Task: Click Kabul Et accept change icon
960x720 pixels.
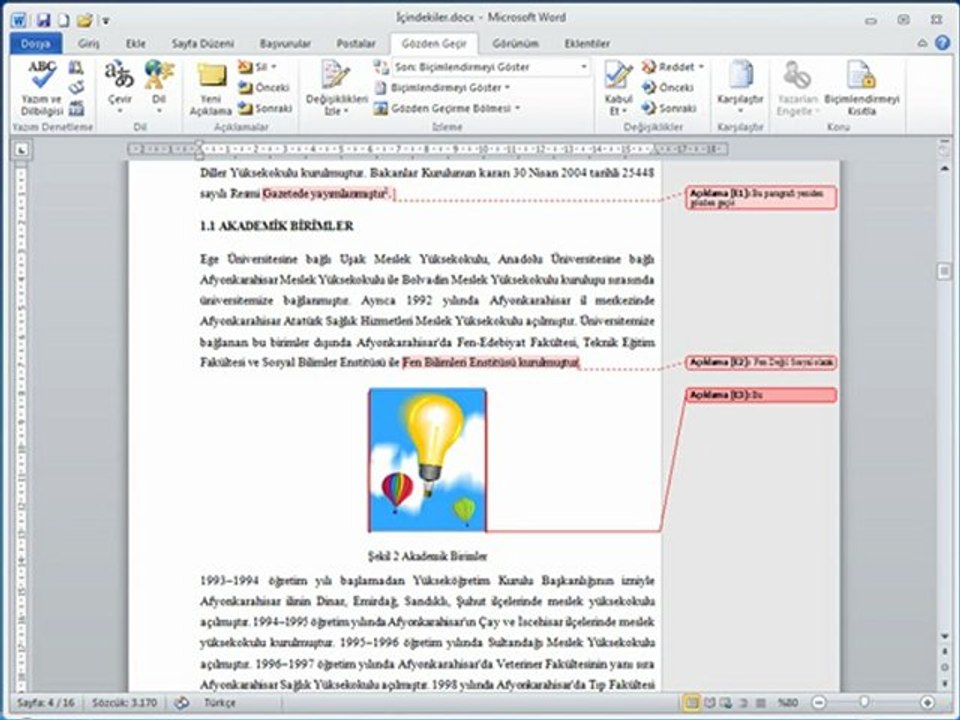Action: (x=618, y=77)
